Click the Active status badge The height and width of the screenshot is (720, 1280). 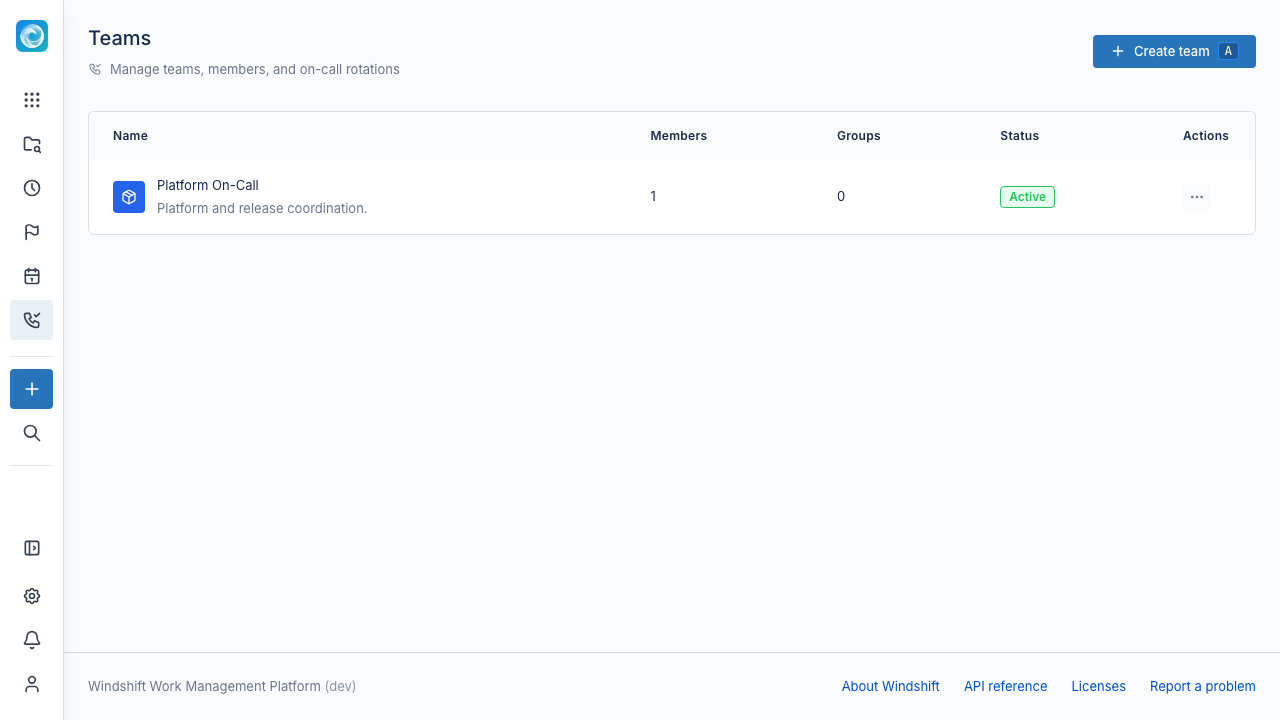(1027, 197)
